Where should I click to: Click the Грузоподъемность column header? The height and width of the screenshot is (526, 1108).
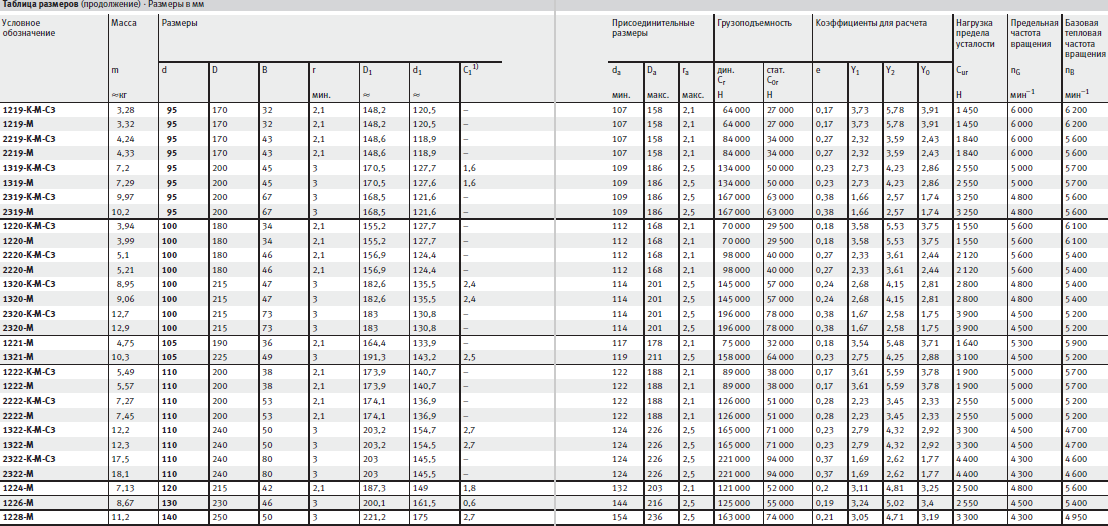pyautogui.click(x=754, y=23)
